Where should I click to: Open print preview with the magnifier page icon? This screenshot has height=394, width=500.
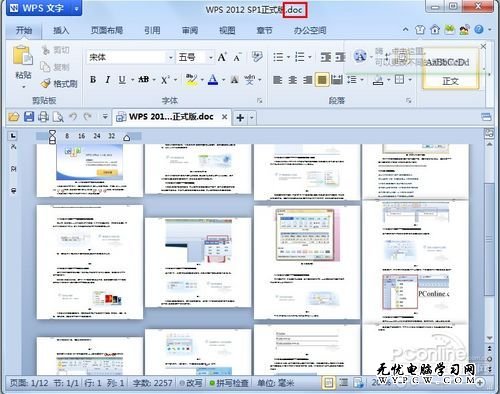[x=58, y=117]
